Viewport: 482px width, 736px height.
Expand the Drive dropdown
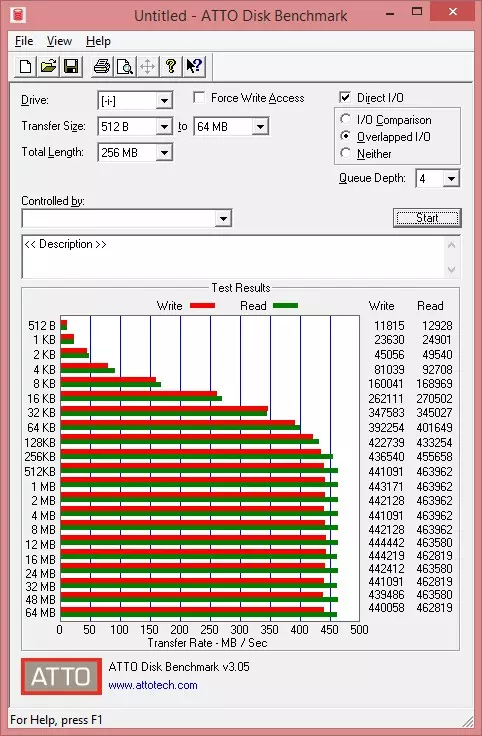coord(164,100)
